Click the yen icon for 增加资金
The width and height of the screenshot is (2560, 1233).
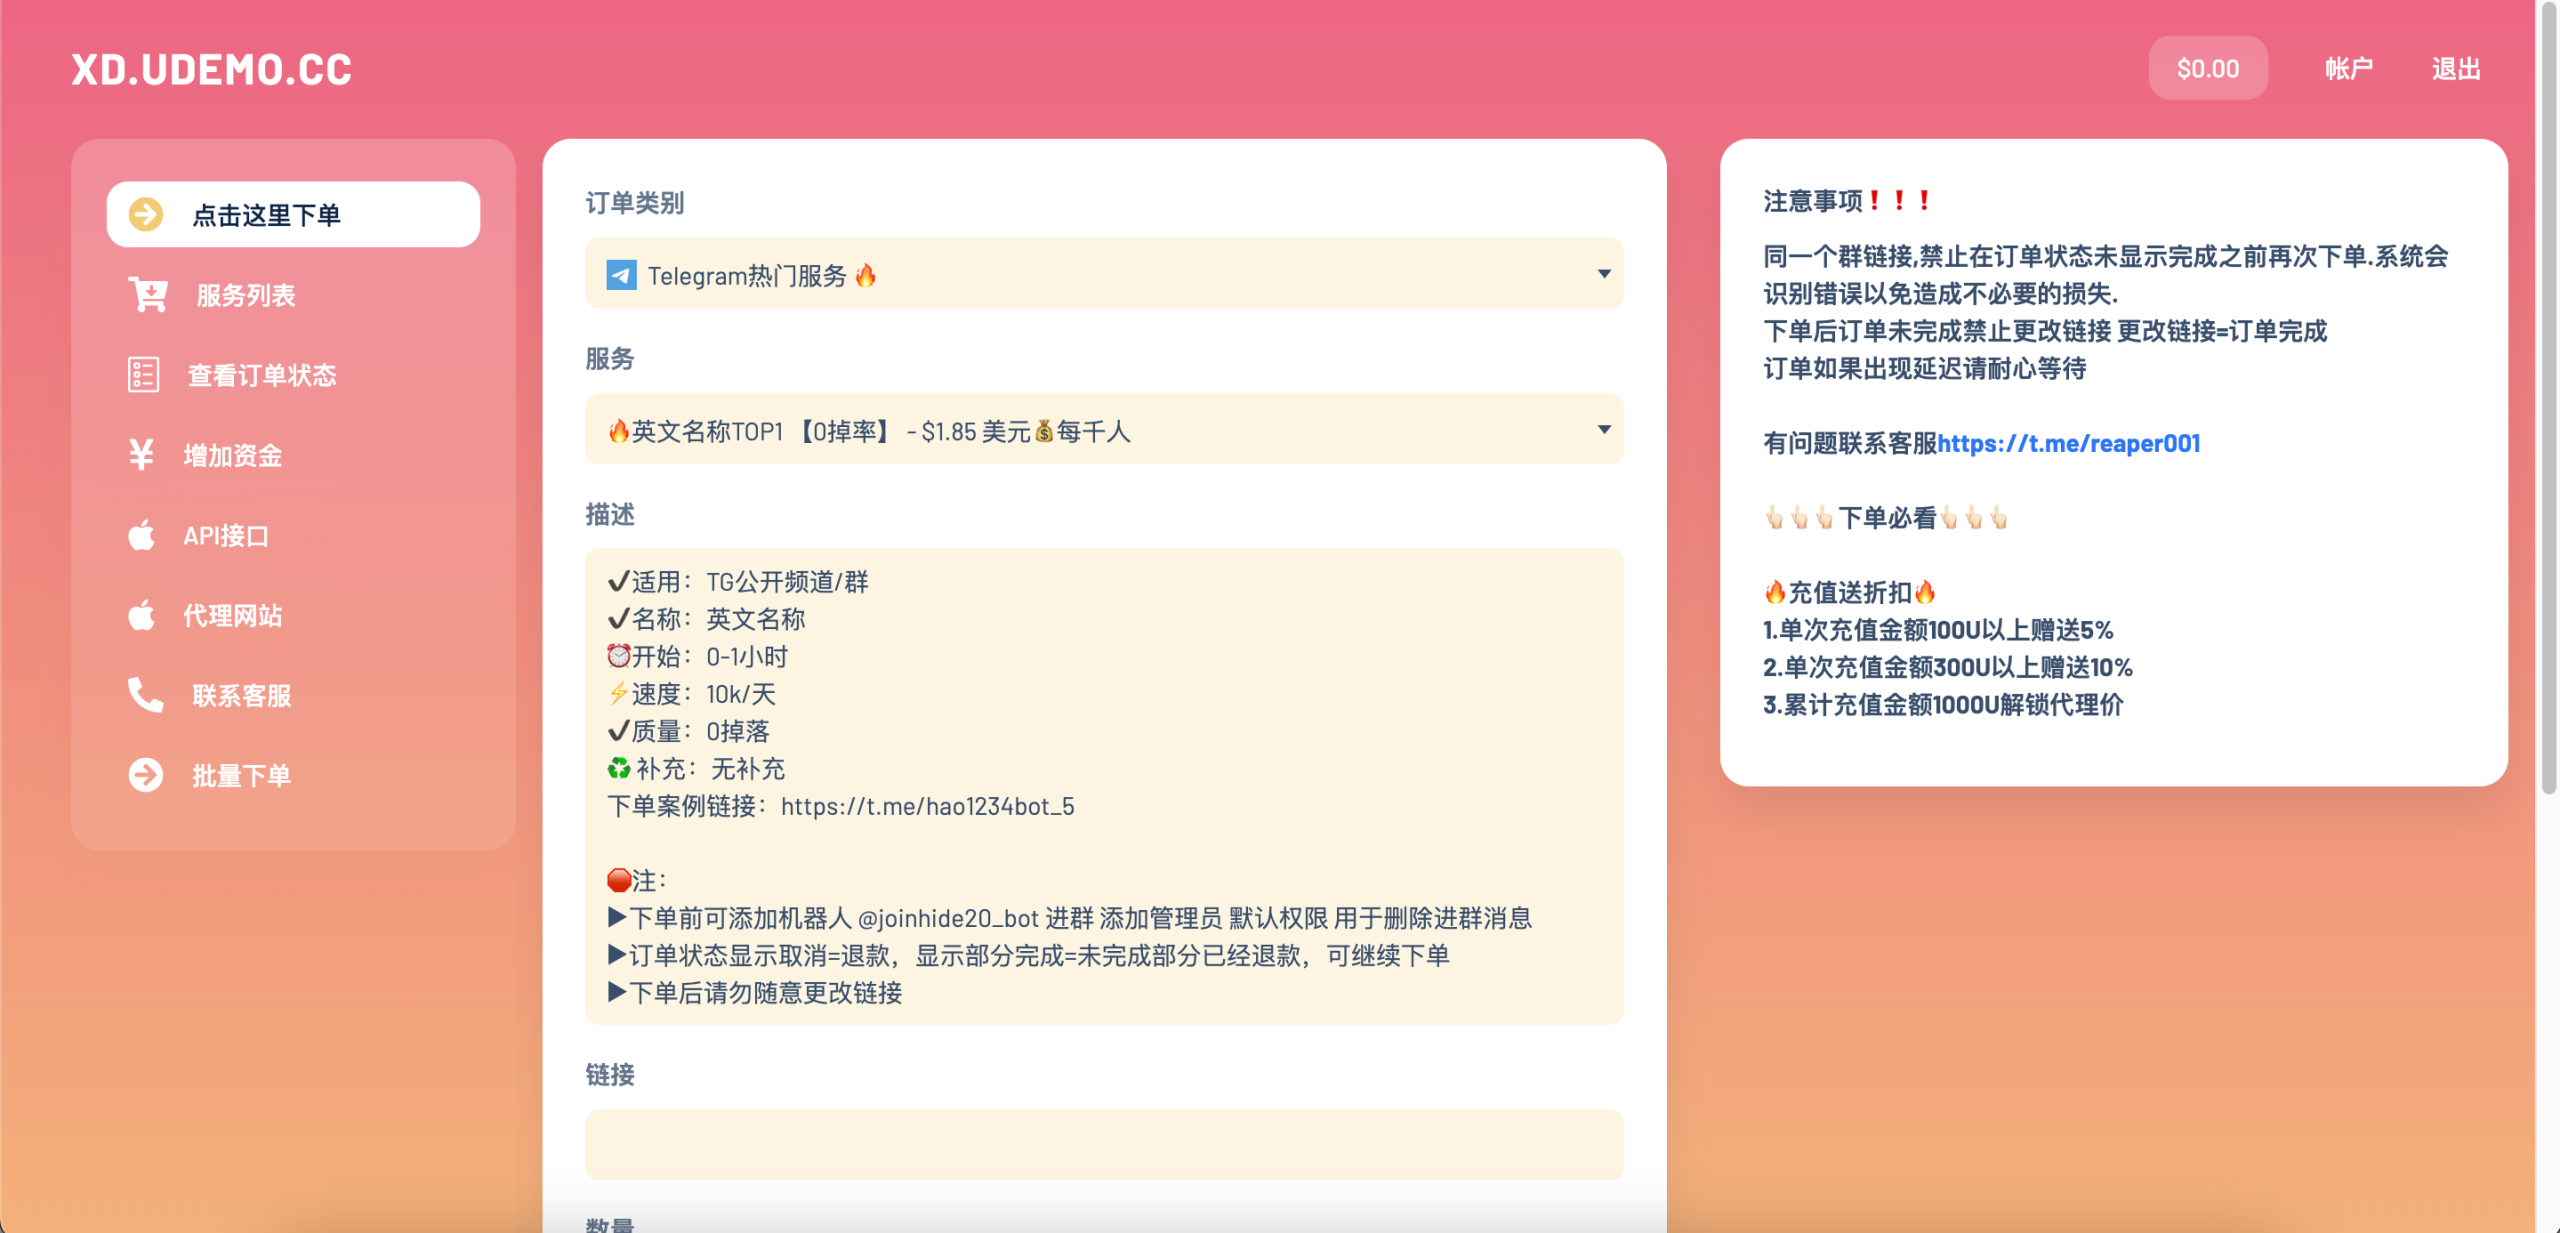141,455
